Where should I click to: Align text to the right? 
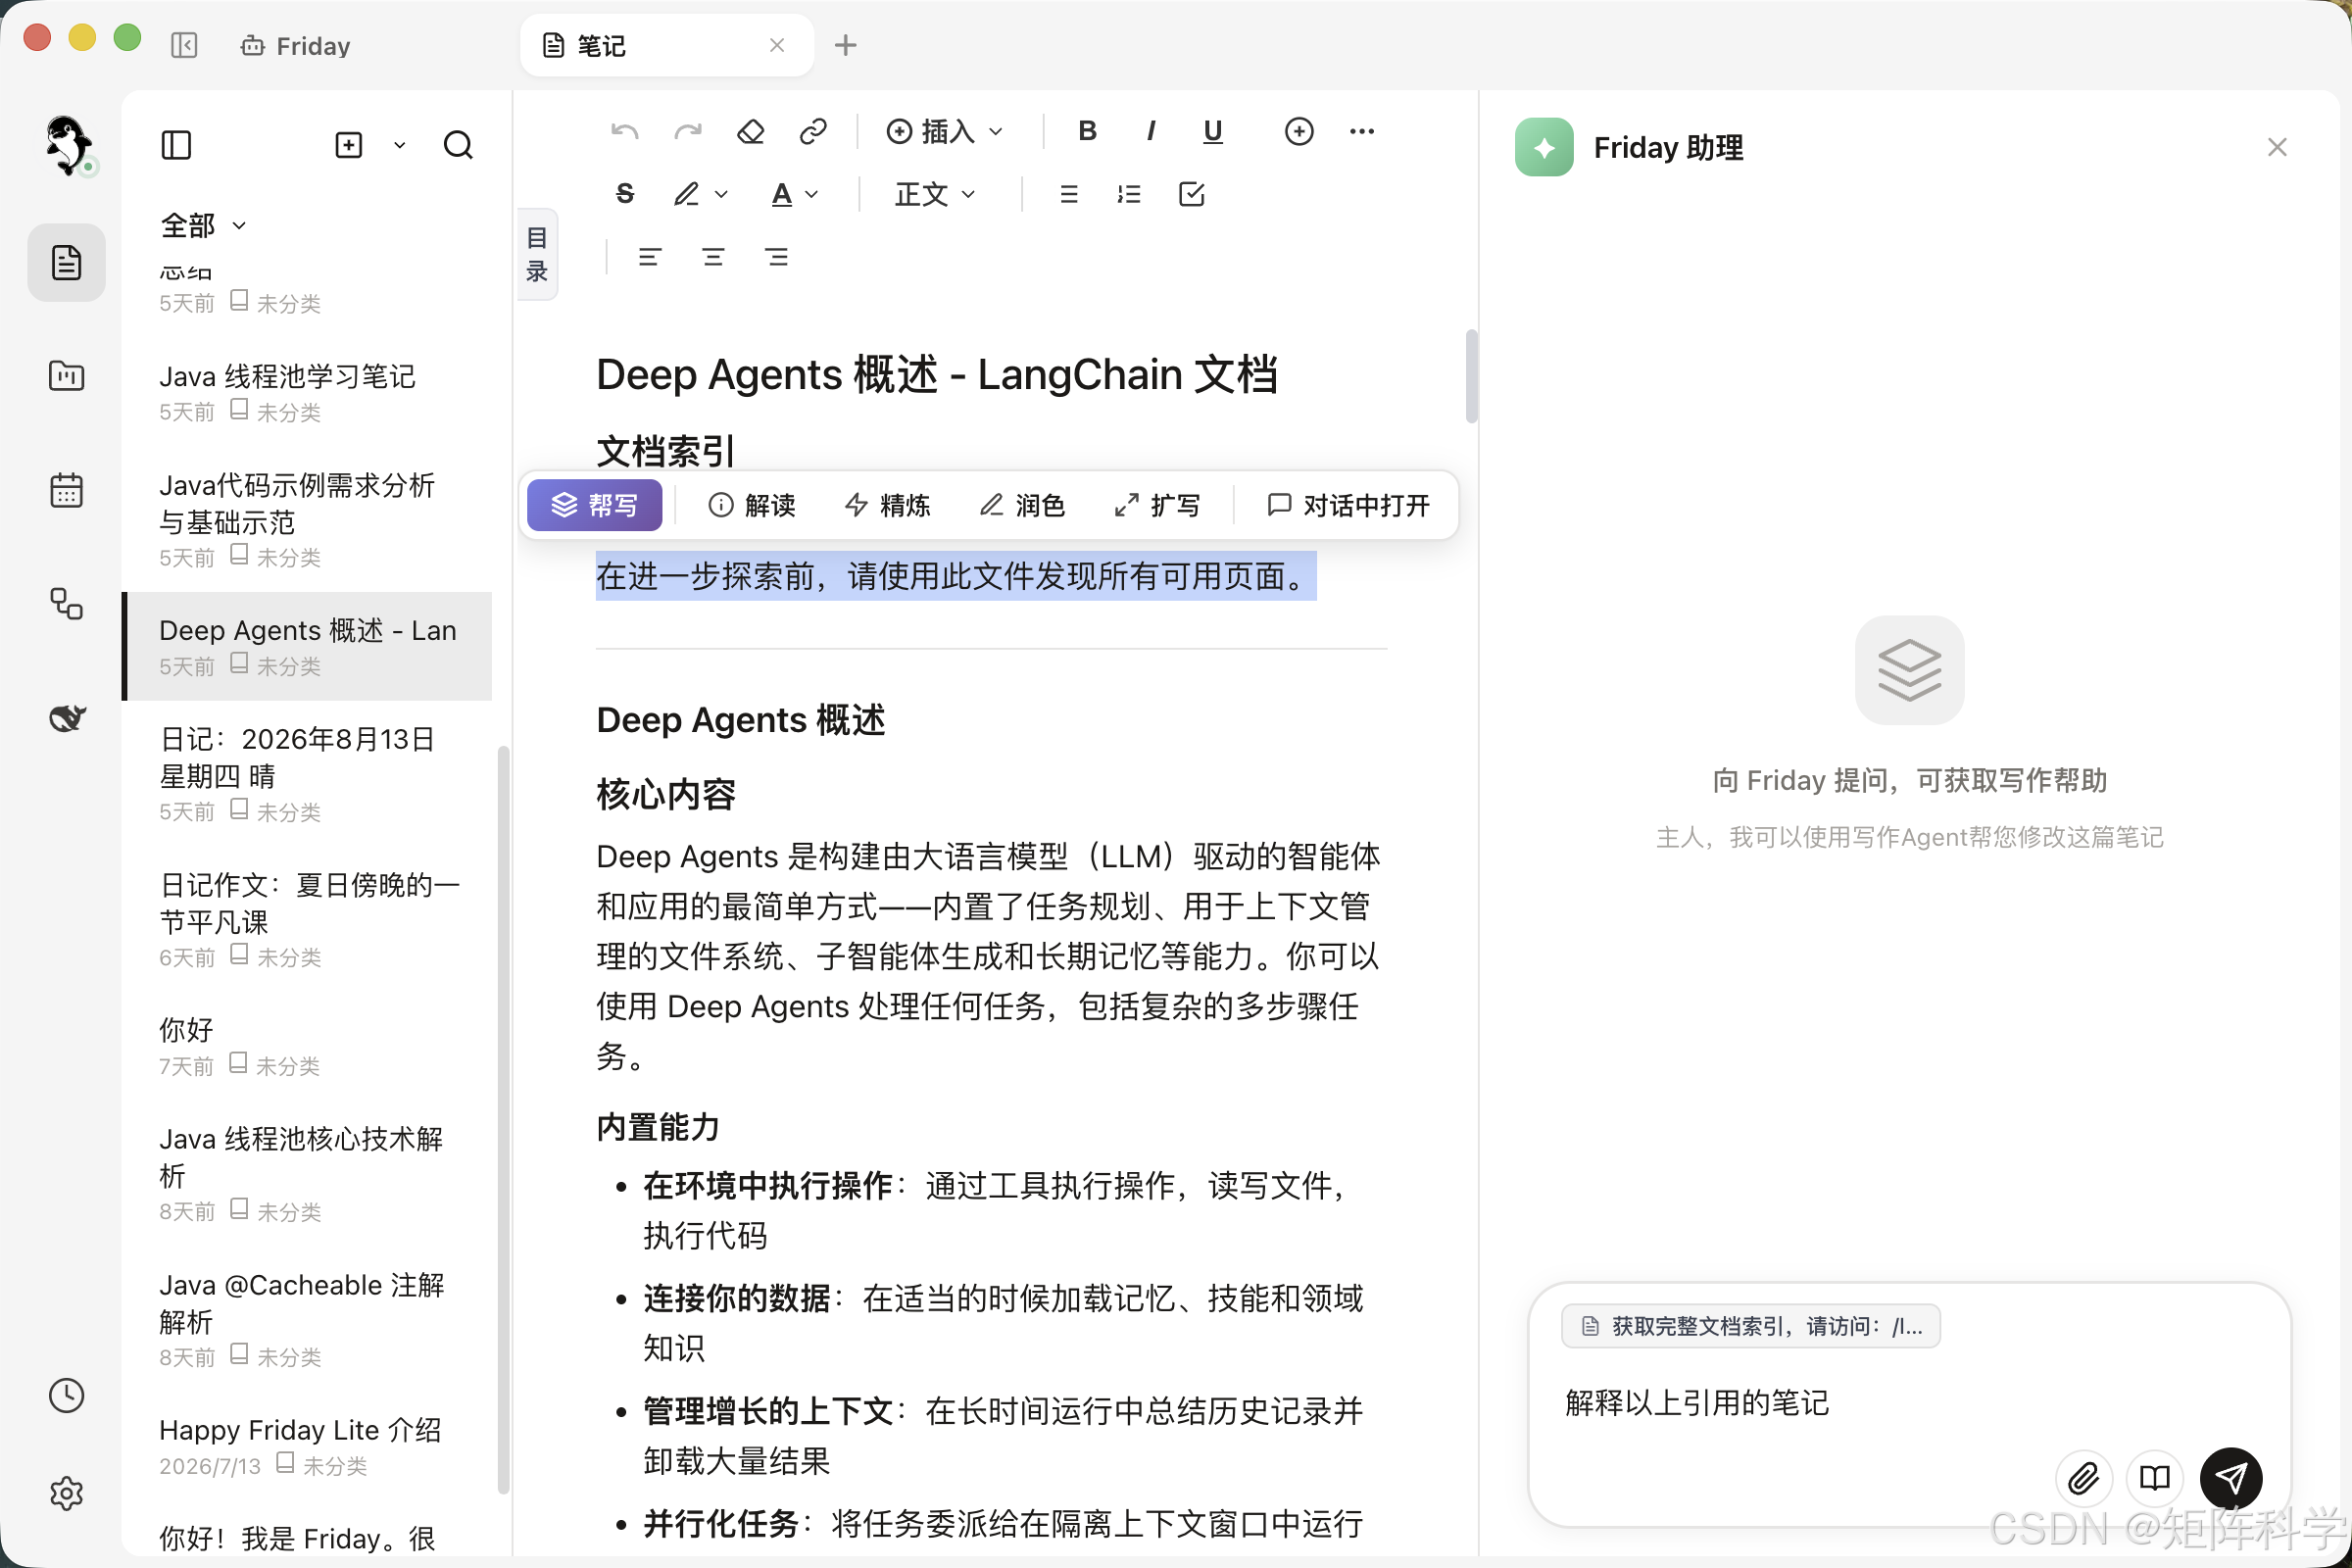776,257
